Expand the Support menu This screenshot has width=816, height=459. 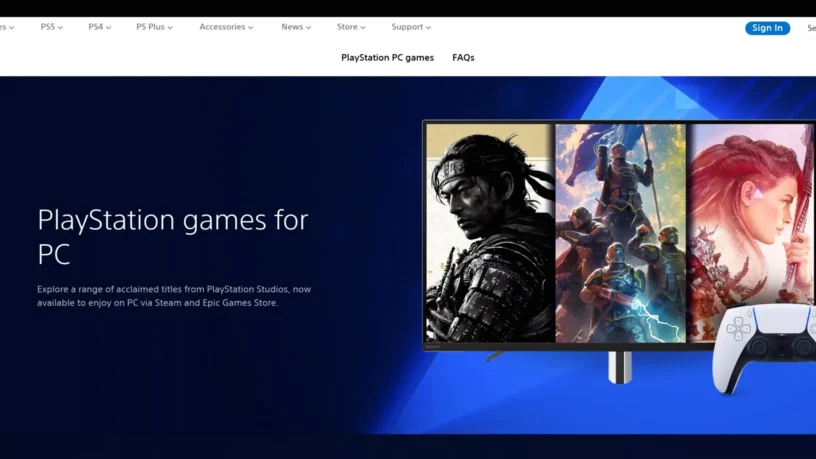point(411,27)
